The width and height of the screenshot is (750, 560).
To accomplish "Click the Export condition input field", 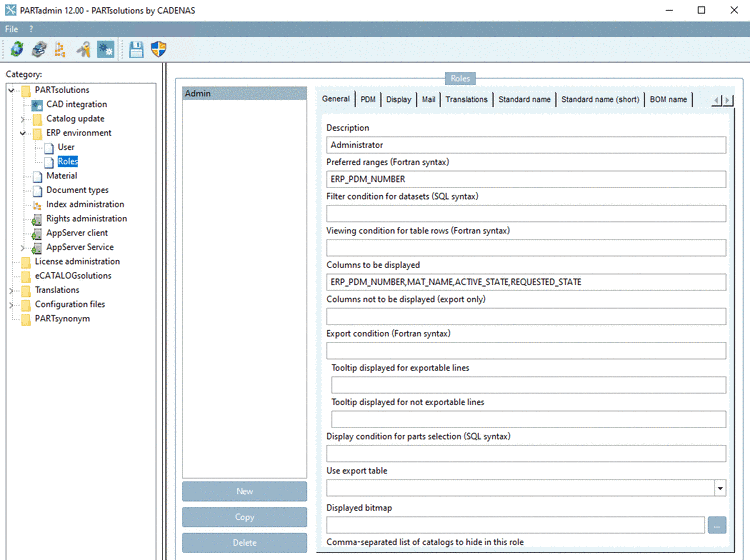I will click(526, 351).
